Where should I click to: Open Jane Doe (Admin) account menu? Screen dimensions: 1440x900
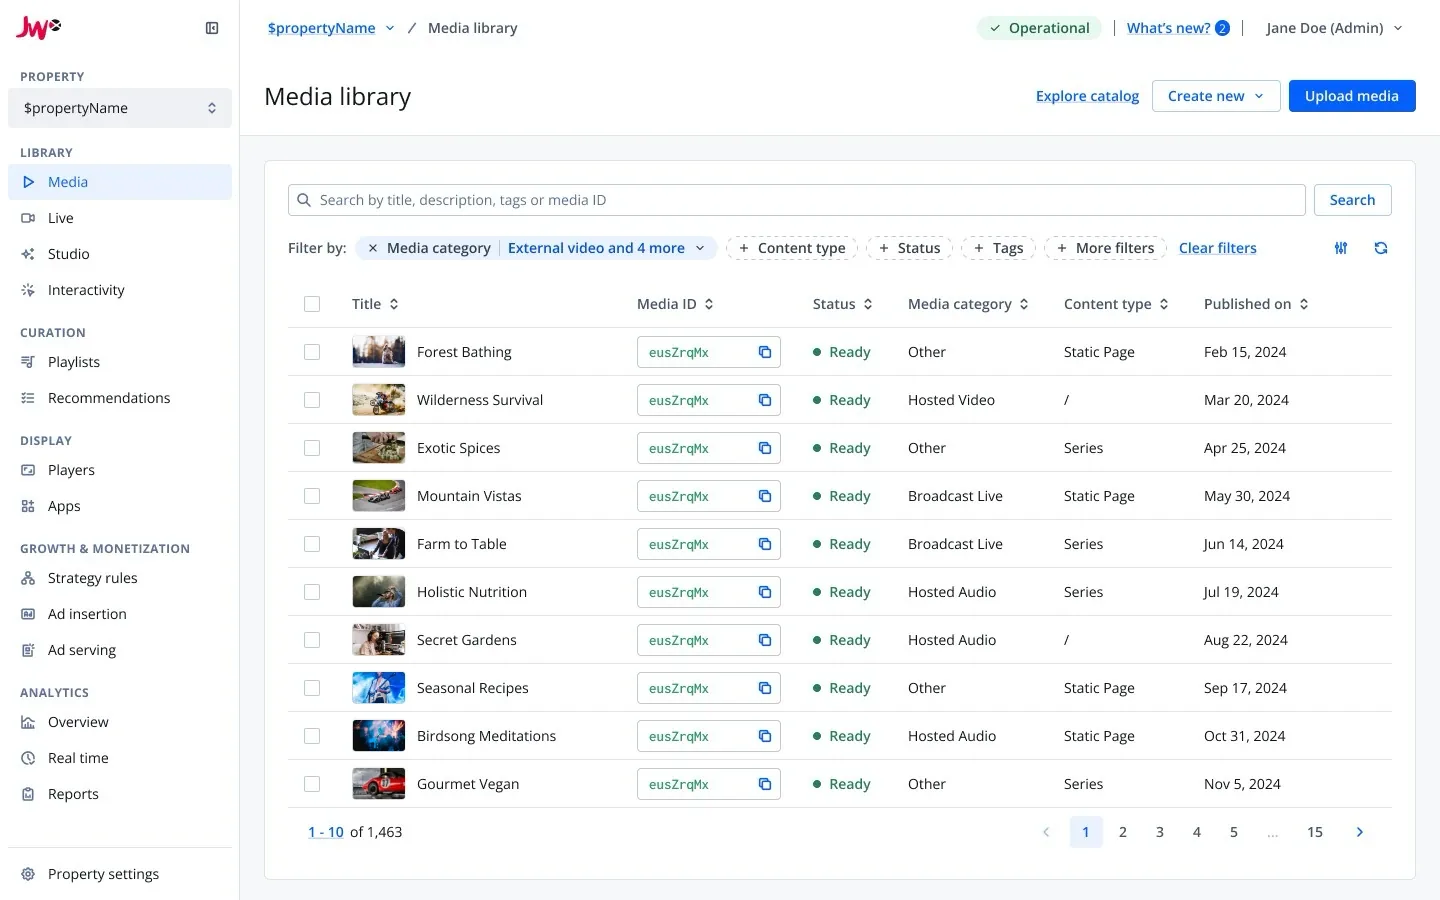pyautogui.click(x=1334, y=28)
